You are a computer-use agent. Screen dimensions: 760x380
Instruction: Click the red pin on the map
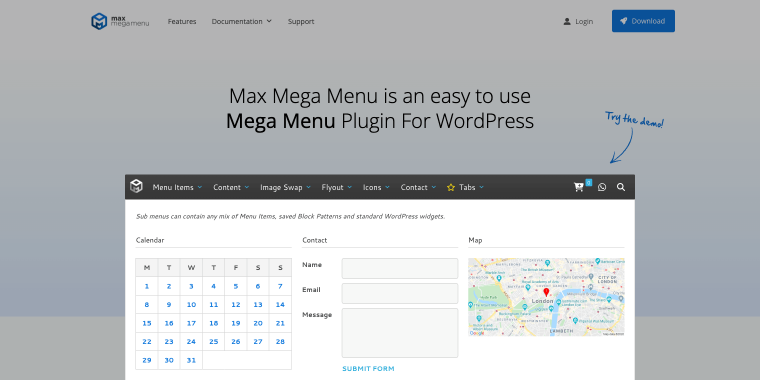(x=546, y=292)
